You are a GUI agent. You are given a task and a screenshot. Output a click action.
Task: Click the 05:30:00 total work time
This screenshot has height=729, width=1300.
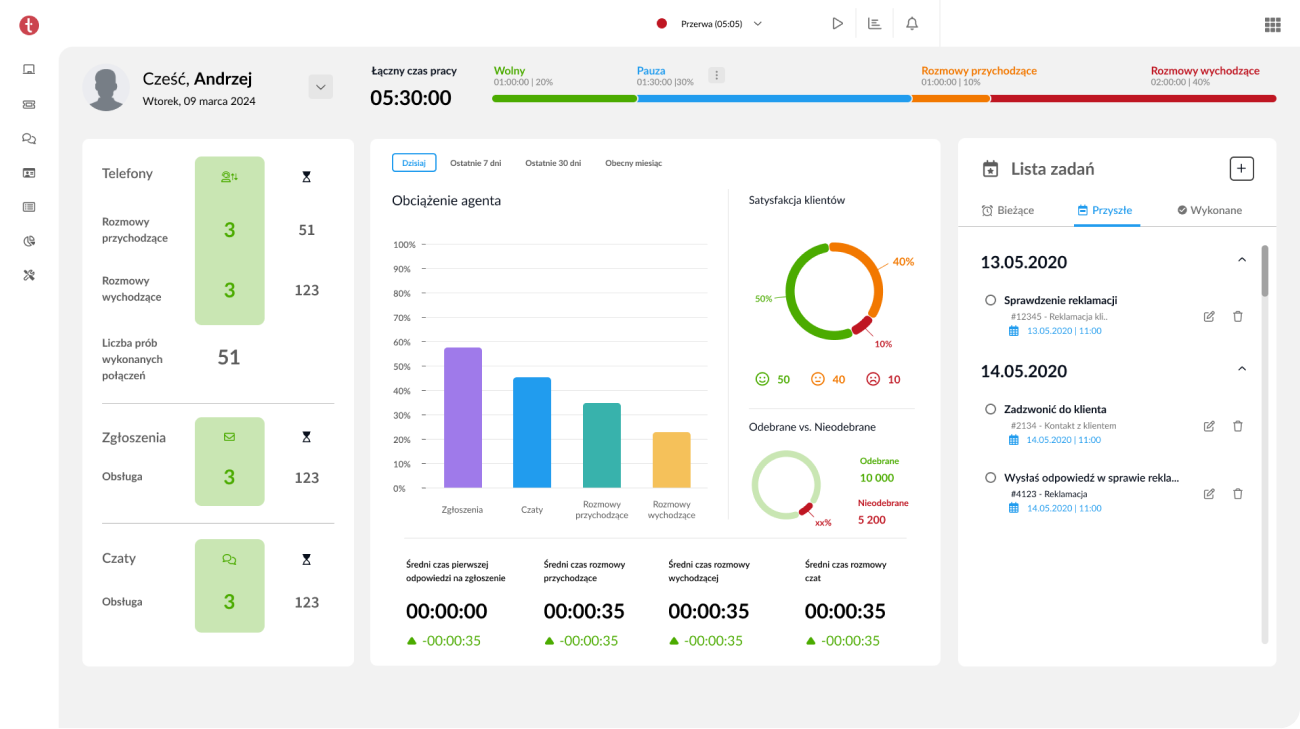tap(411, 98)
